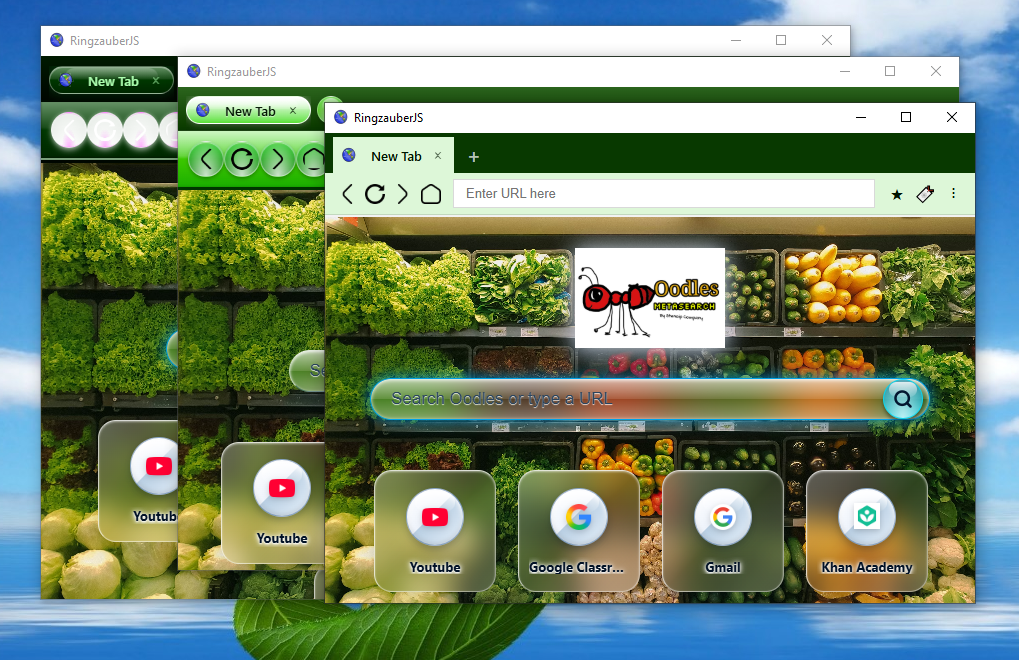This screenshot has height=660, width=1019.
Task: Close the New Tab in the front window
Action: point(438,156)
